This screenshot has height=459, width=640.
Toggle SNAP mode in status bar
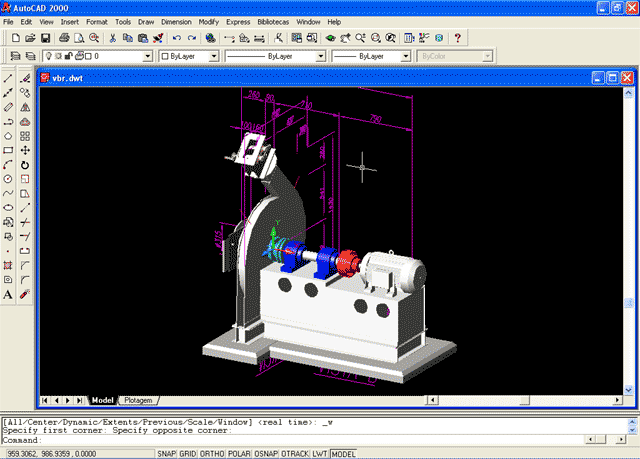(167, 453)
